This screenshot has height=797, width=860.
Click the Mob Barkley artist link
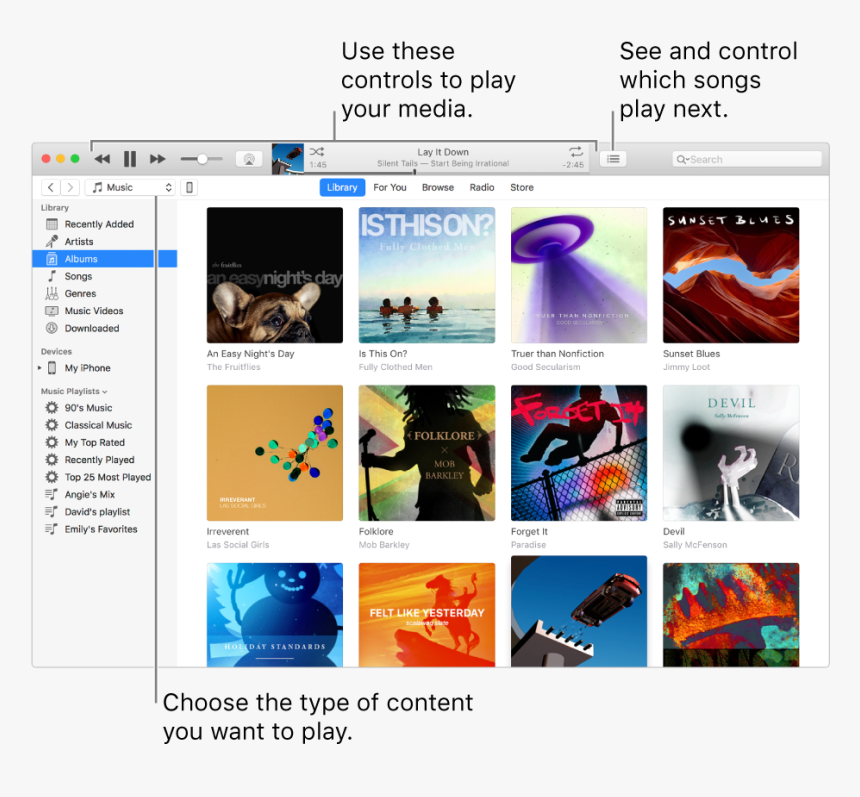click(x=384, y=545)
